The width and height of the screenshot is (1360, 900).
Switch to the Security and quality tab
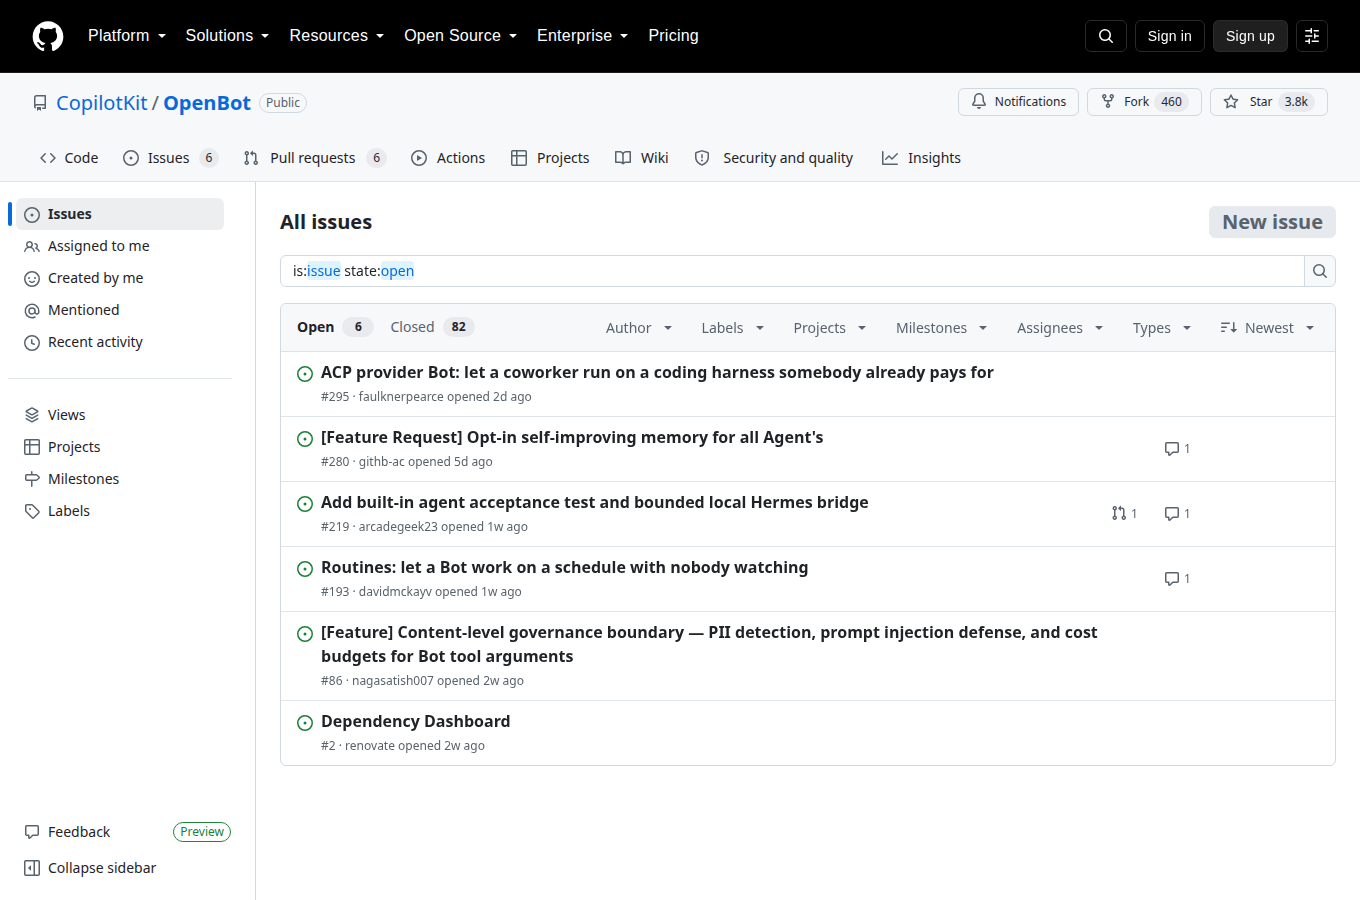774,158
